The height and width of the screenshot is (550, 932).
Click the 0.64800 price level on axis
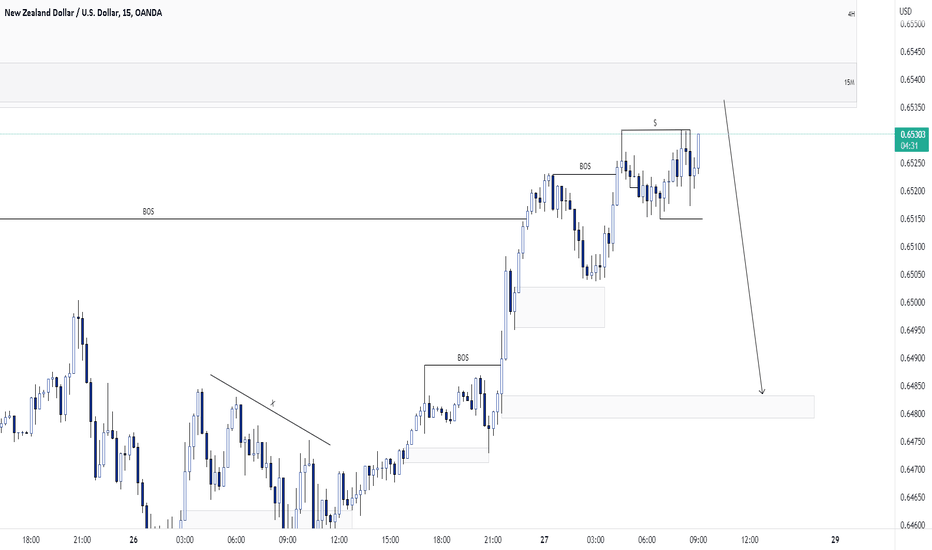[912, 413]
